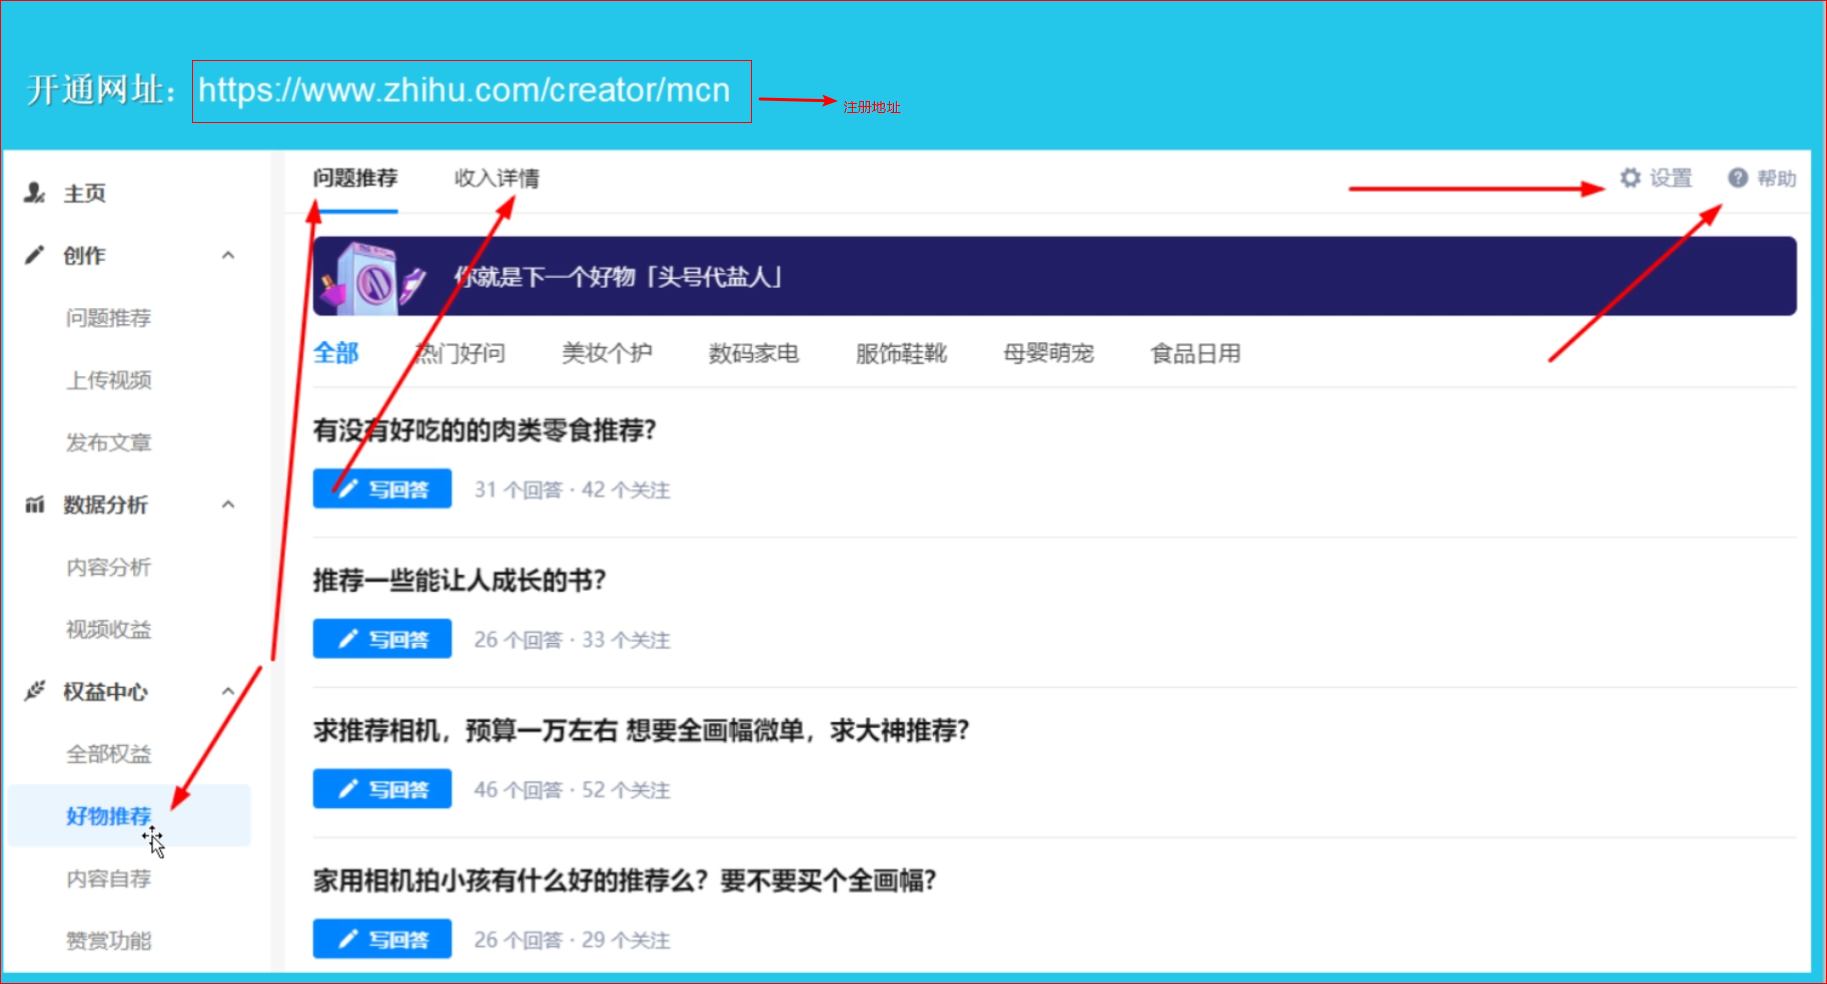Select the 数码家电 category filter
1827x984 pixels.
click(753, 353)
